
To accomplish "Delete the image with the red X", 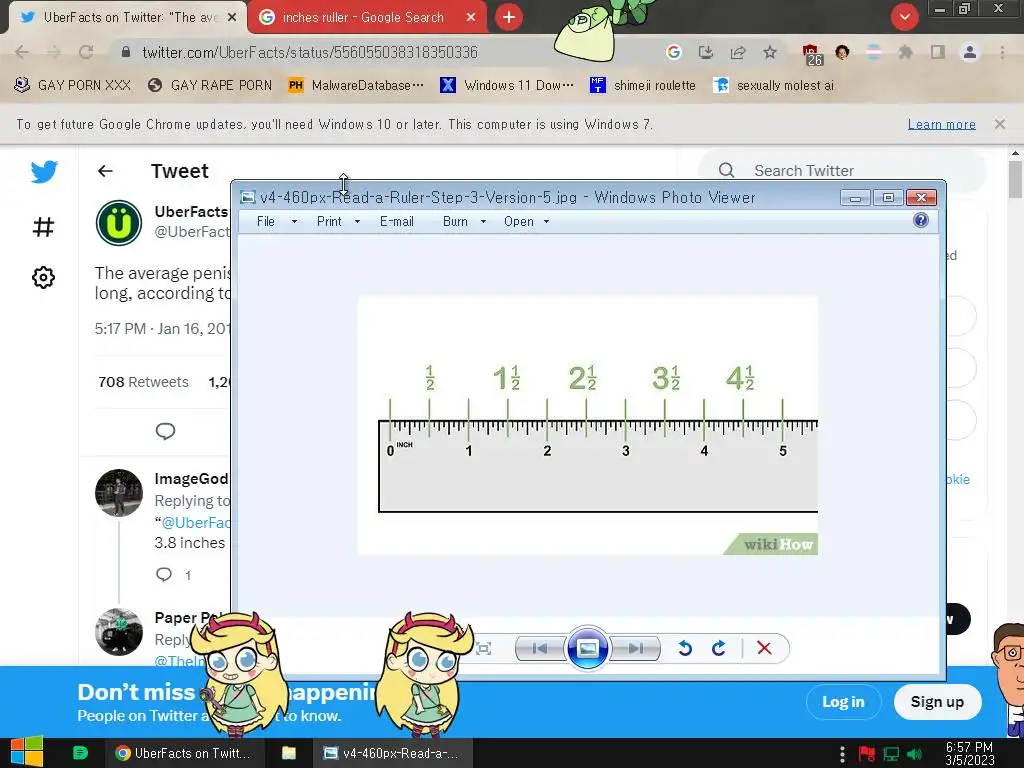I will [764, 648].
